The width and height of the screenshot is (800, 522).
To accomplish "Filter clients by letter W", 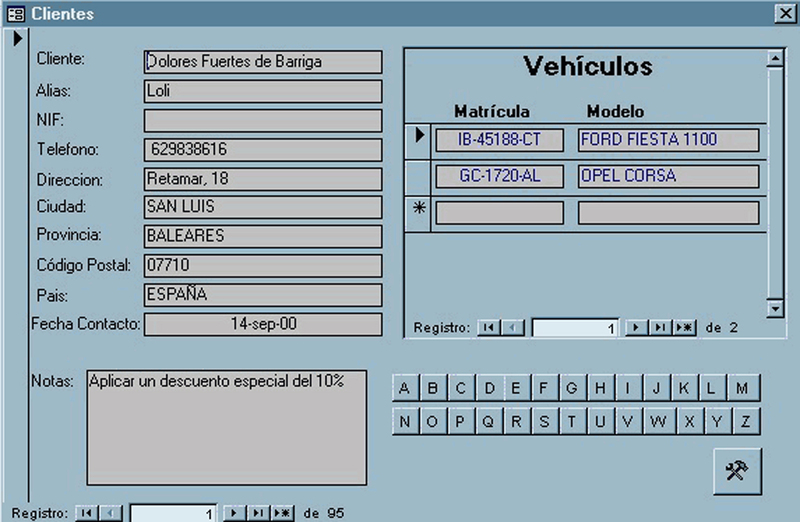I will [659, 421].
